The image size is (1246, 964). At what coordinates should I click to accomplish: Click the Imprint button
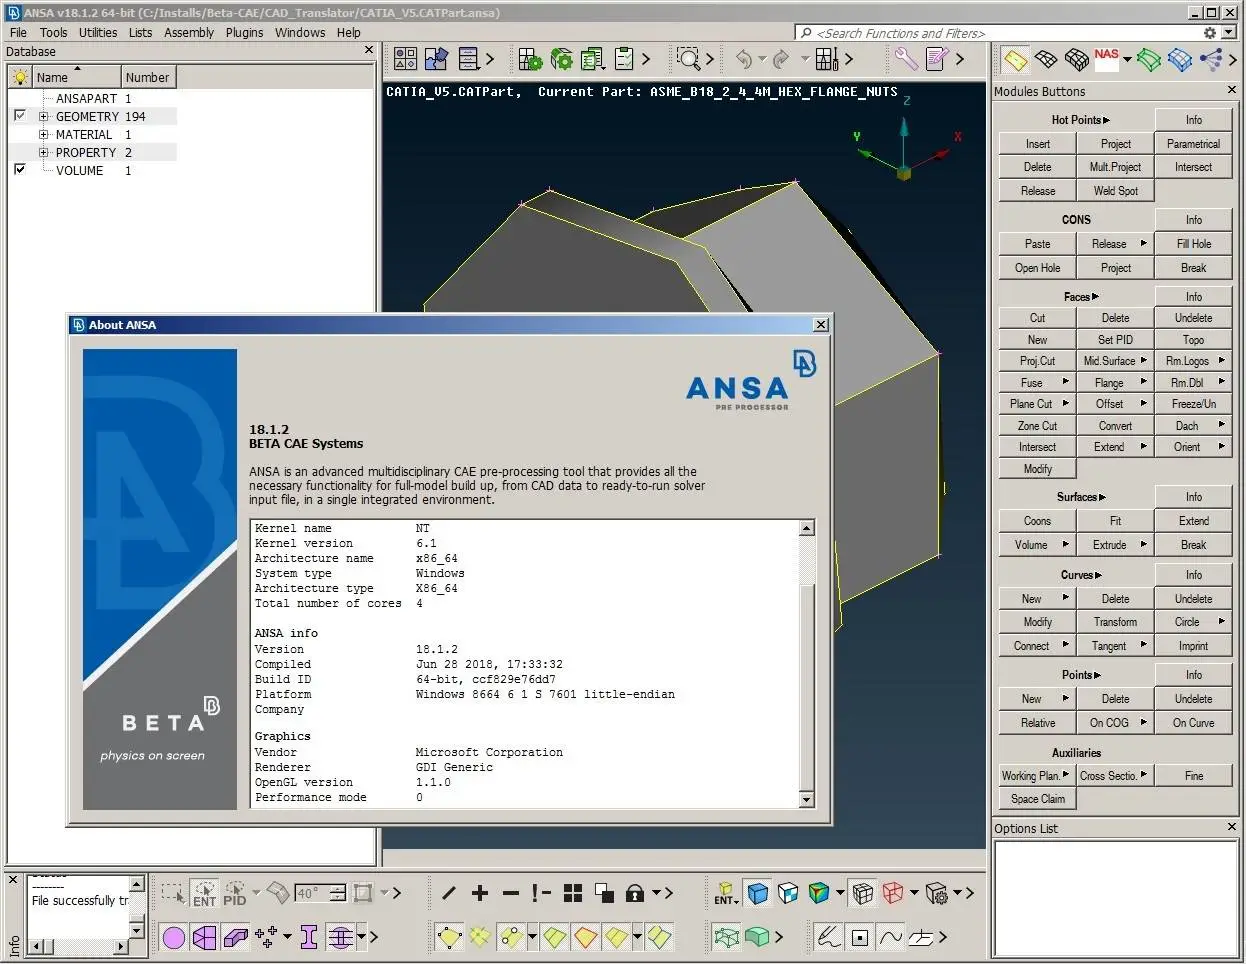[x=1193, y=646]
